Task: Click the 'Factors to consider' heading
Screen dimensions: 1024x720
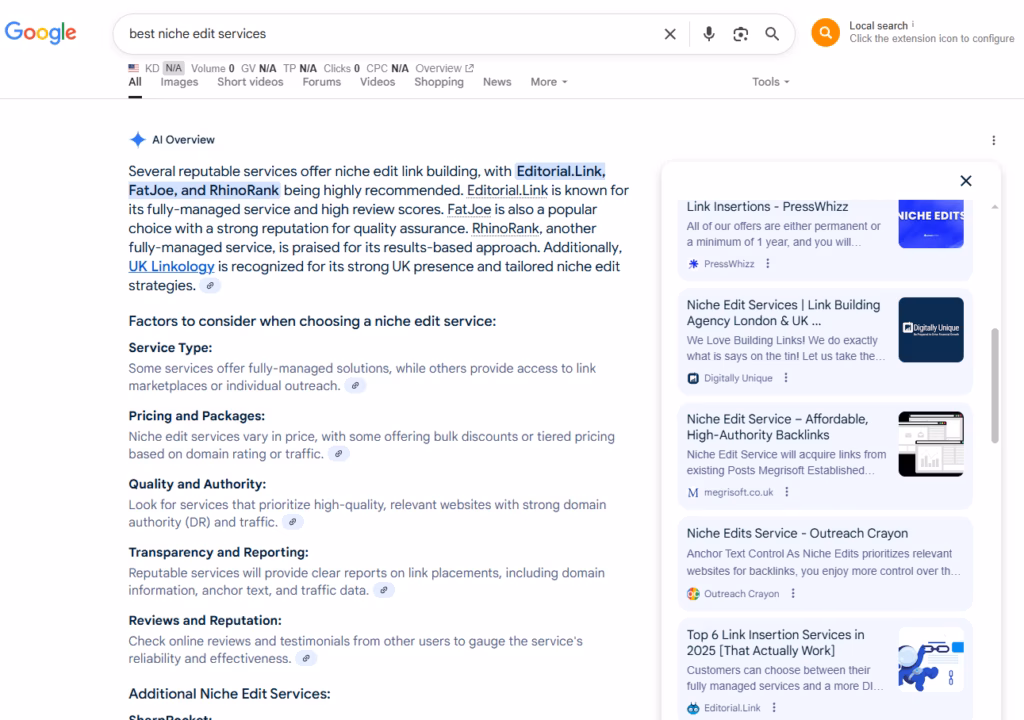Action: click(312, 321)
